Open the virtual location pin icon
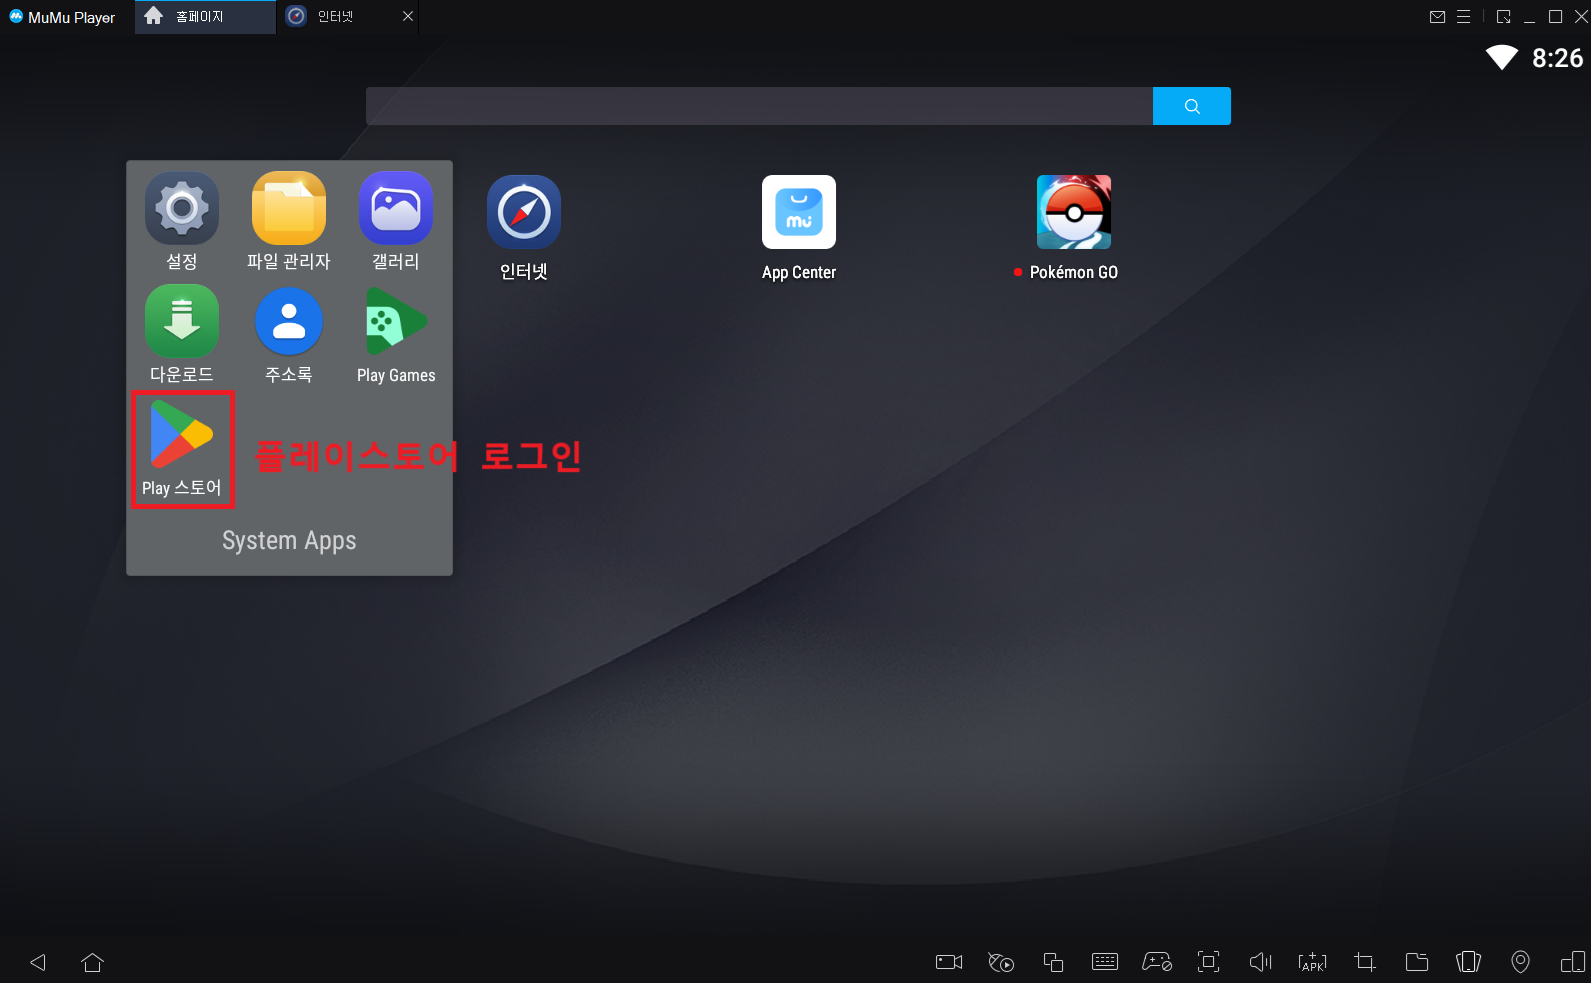Screen dimensions: 1592x985 click(1520, 962)
